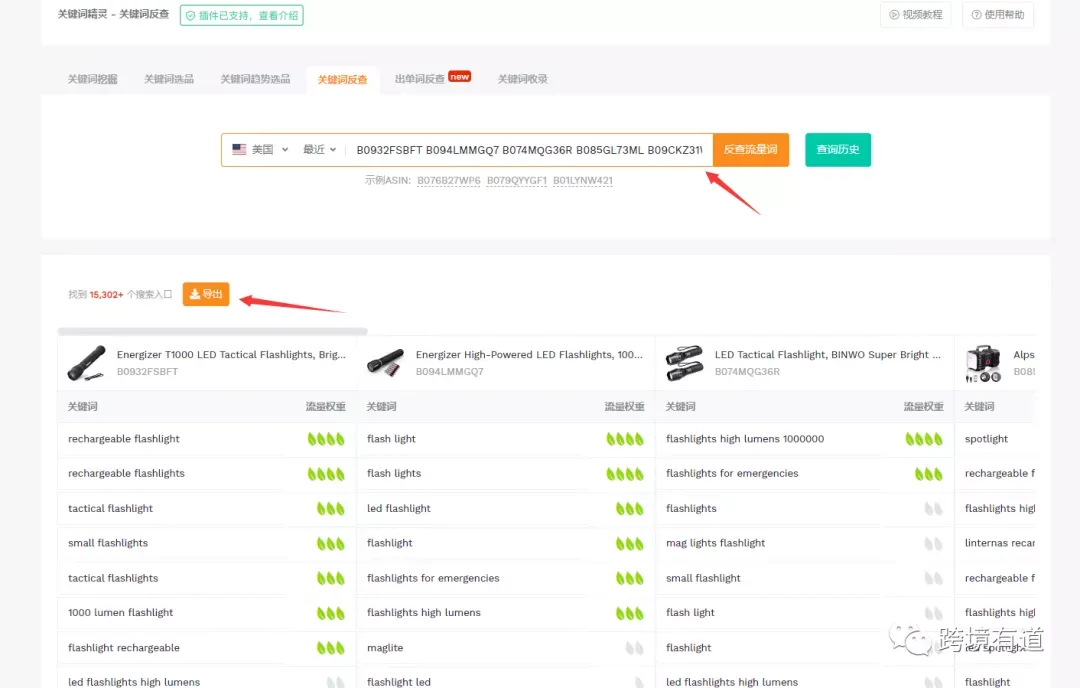
Task: Click grey weight flames for 'mag lights flashlight'
Action: pyautogui.click(x=933, y=543)
